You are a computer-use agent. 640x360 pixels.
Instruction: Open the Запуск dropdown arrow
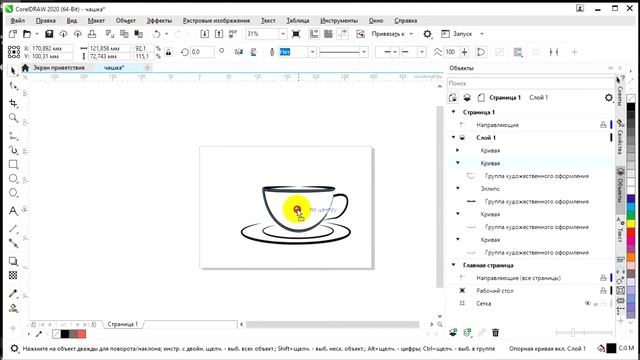click(482, 34)
